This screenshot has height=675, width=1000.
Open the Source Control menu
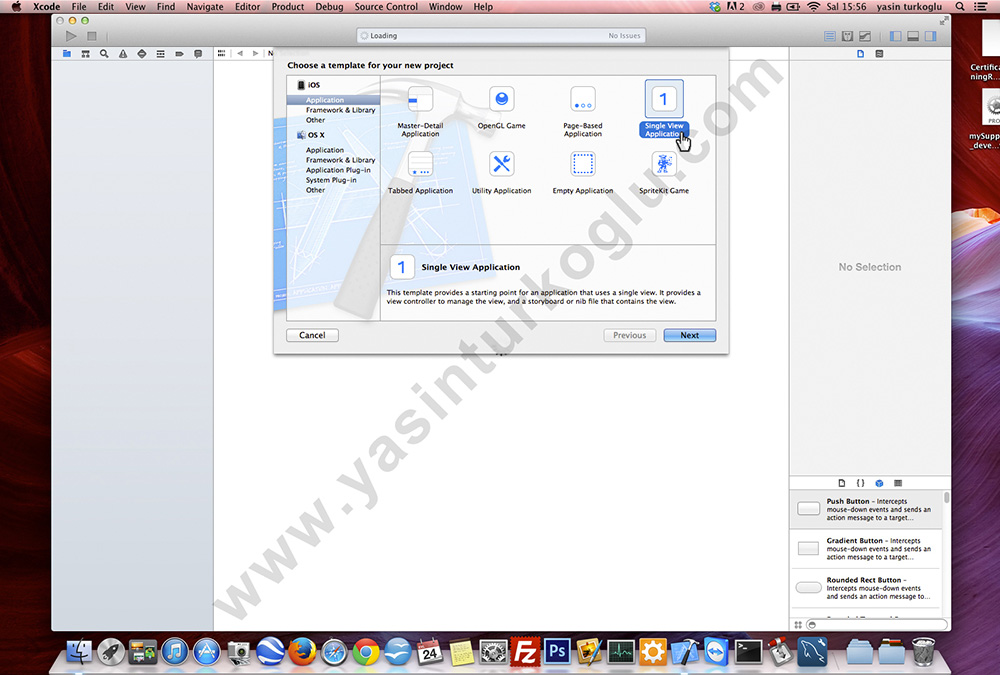point(386,6)
